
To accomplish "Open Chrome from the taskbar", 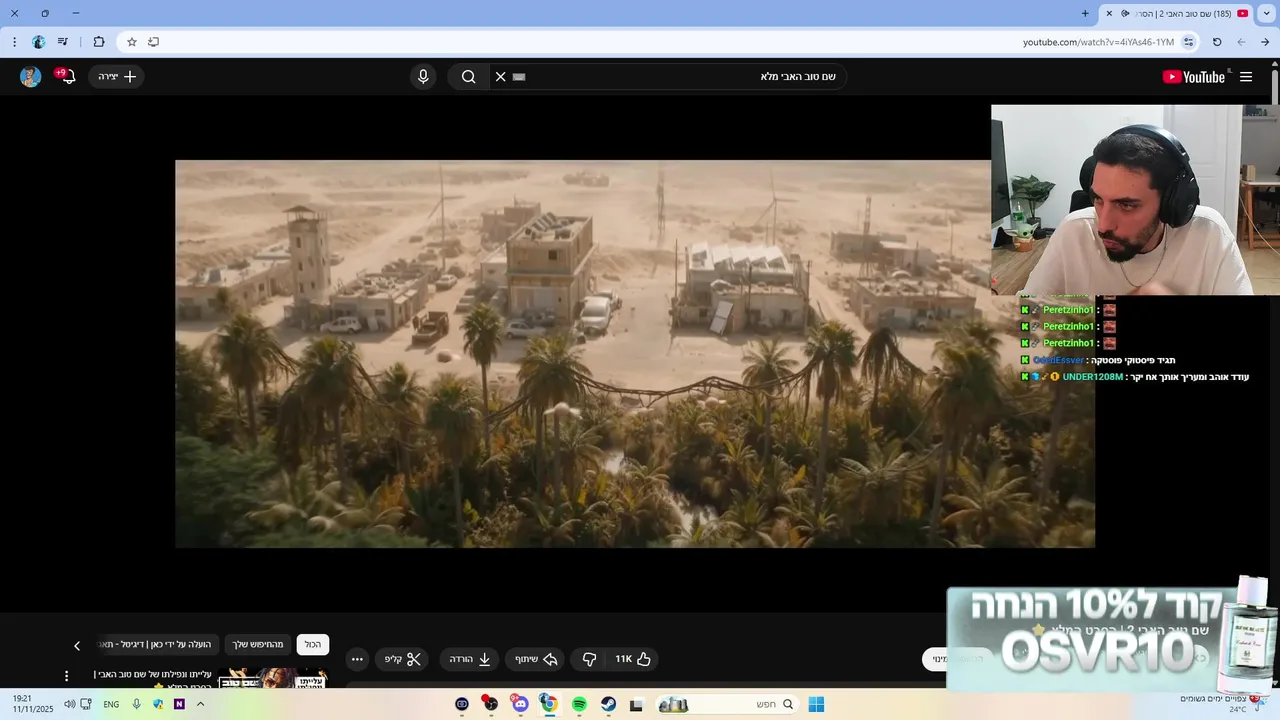I will [549, 704].
